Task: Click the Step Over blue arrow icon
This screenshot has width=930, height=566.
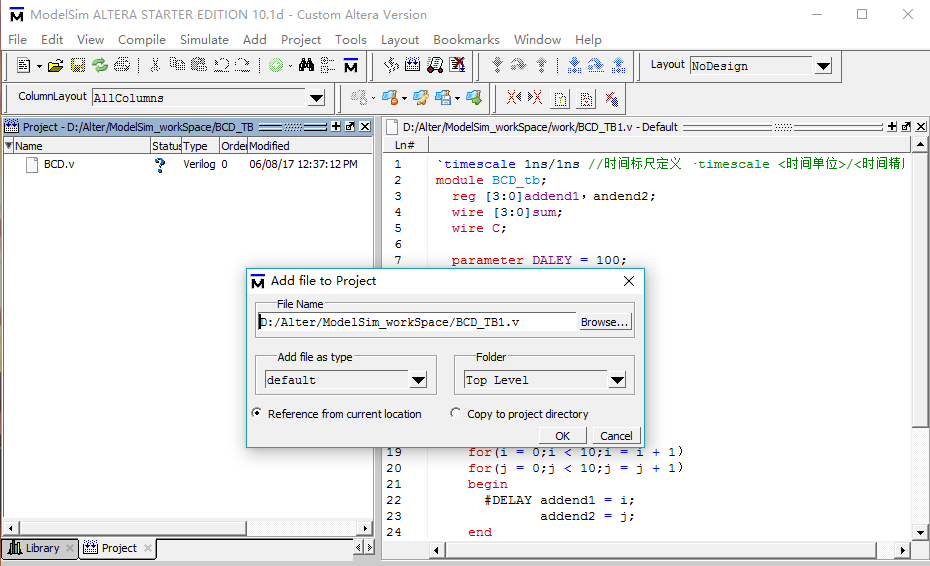Action: pyautogui.click(x=518, y=65)
